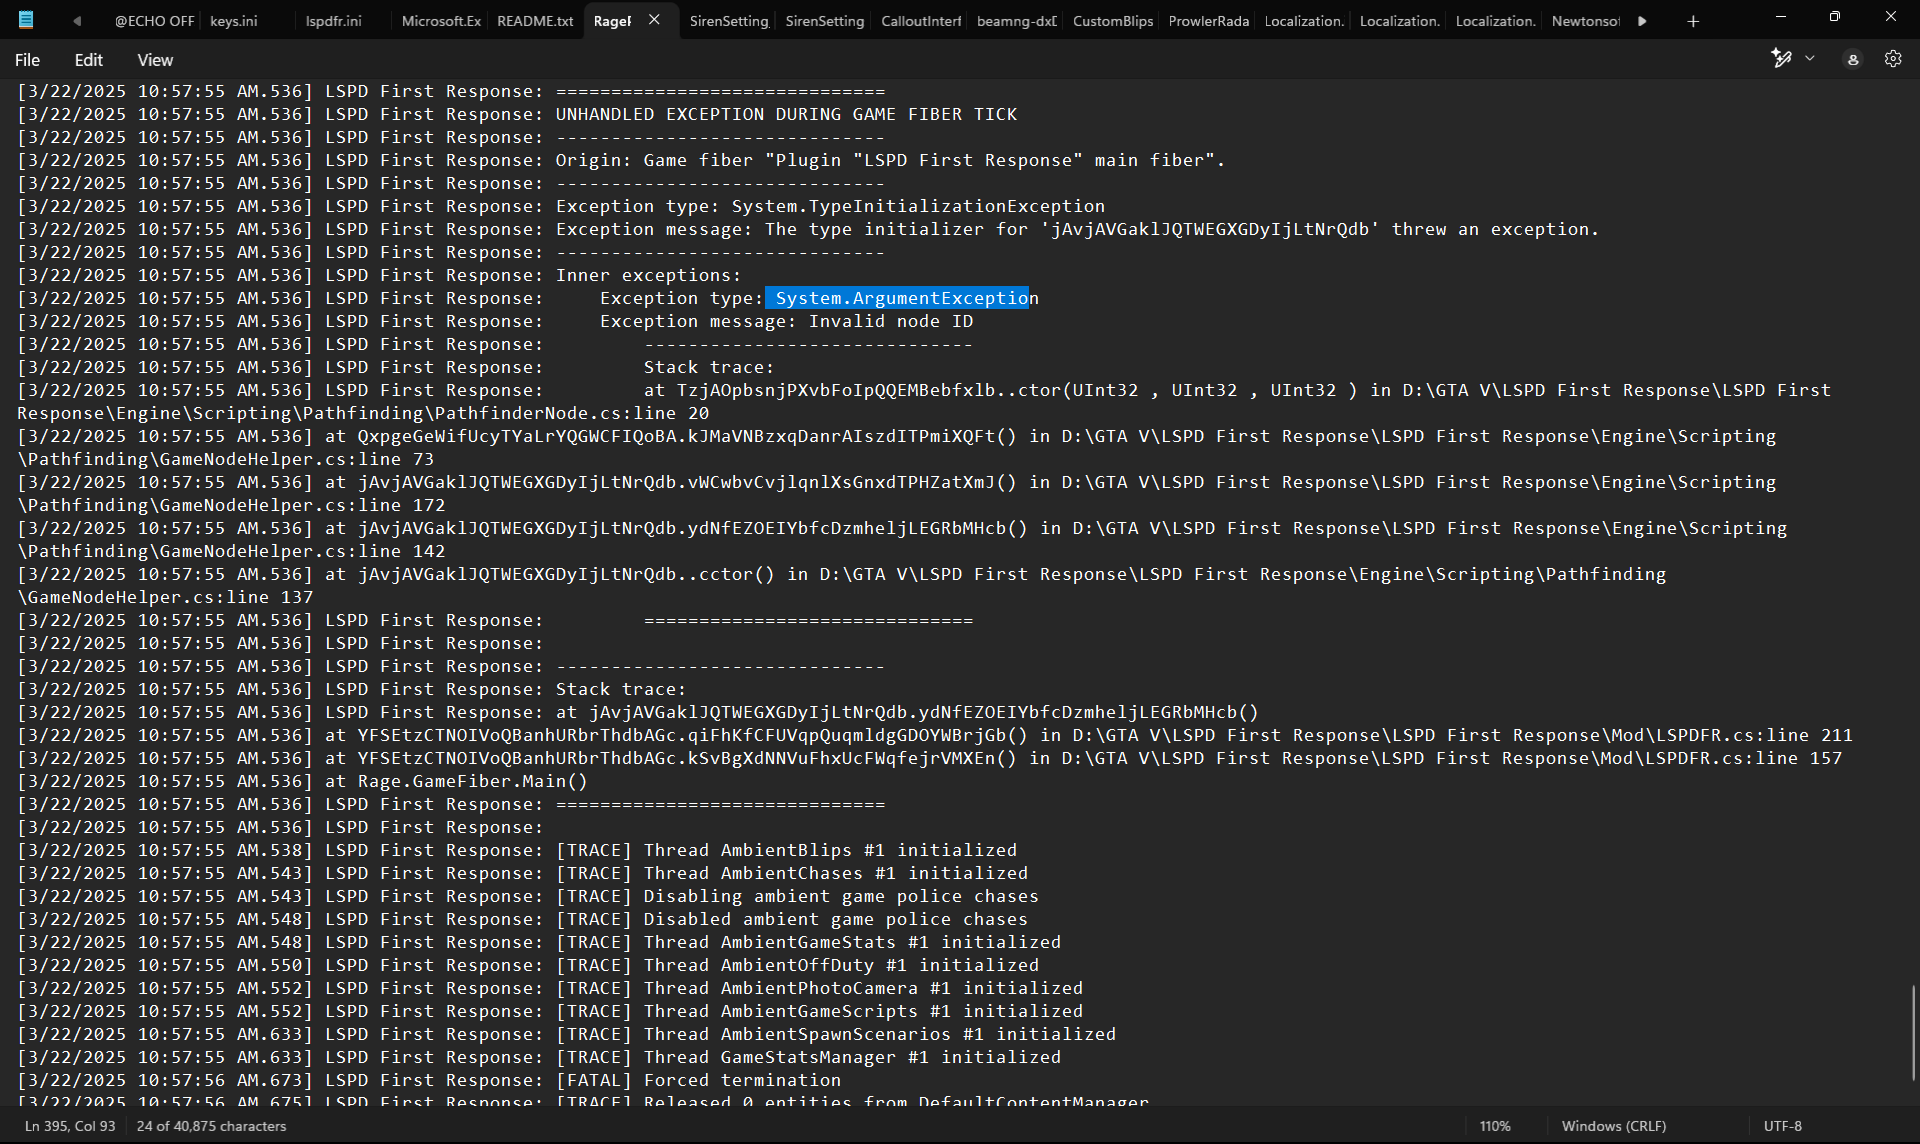Image resolution: width=1920 pixels, height=1144 pixels.
Task: Click the account profile icon
Action: click(1852, 59)
